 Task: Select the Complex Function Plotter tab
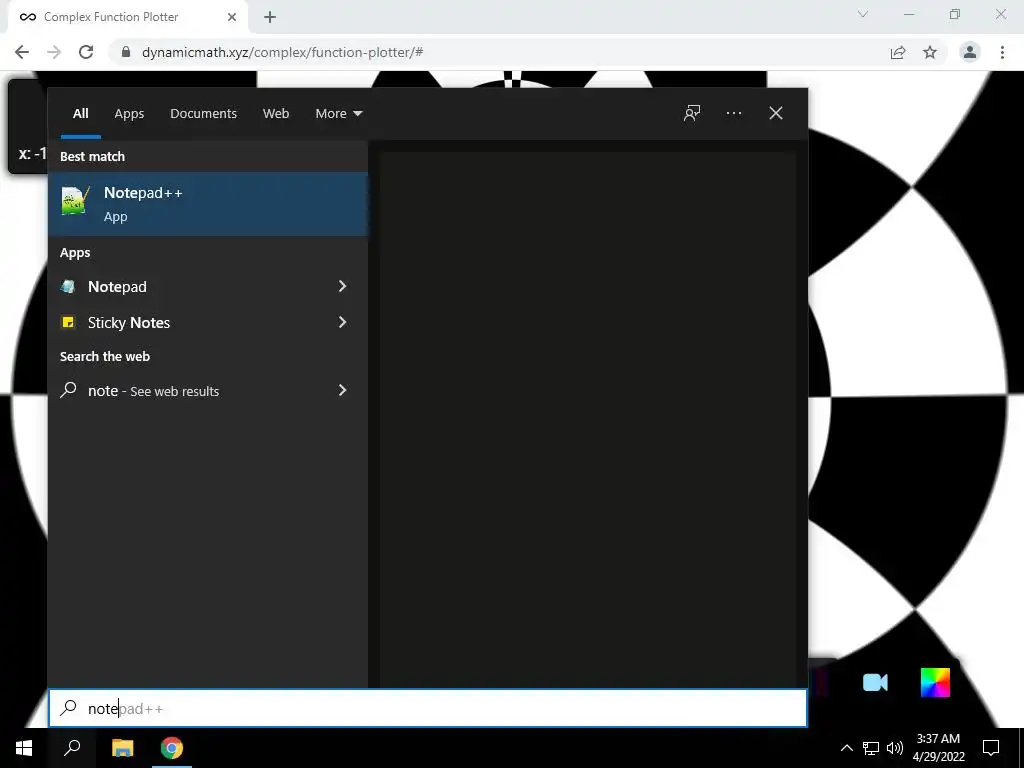coord(128,17)
